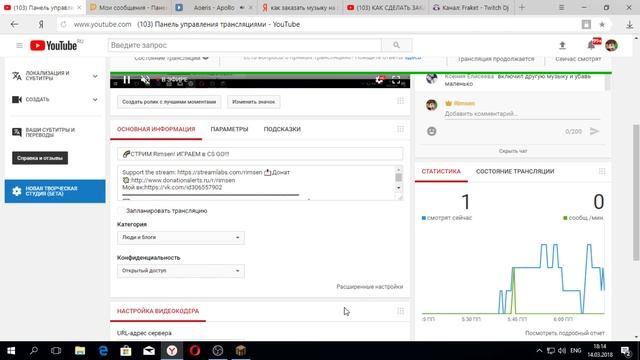640x360 pixels.
Task: Open Расширенные настройки link
Action: (x=369, y=287)
